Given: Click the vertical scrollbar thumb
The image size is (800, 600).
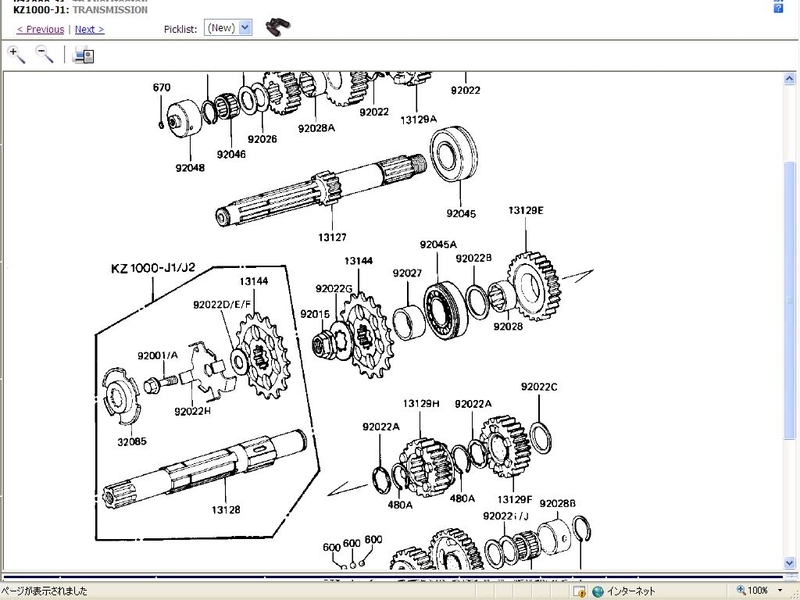Looking at the screenshot, I should (789, 299).
